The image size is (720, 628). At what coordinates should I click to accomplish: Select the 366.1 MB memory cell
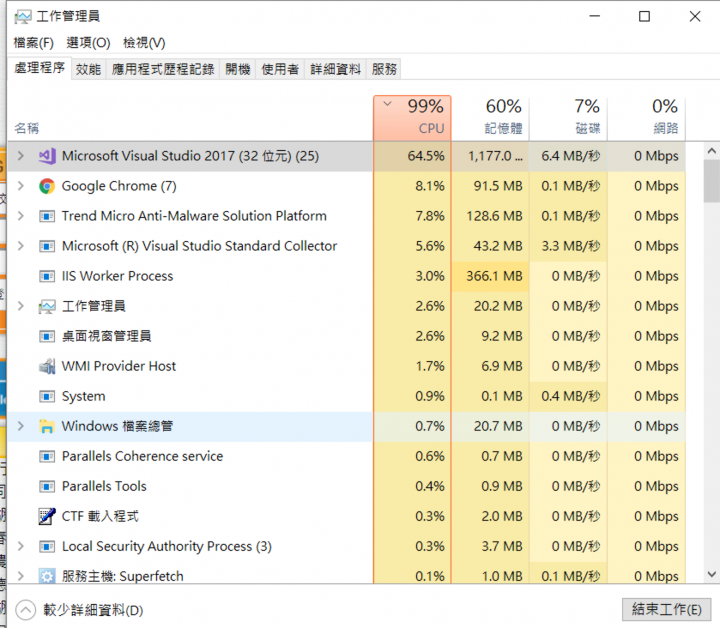pos(490,276)
